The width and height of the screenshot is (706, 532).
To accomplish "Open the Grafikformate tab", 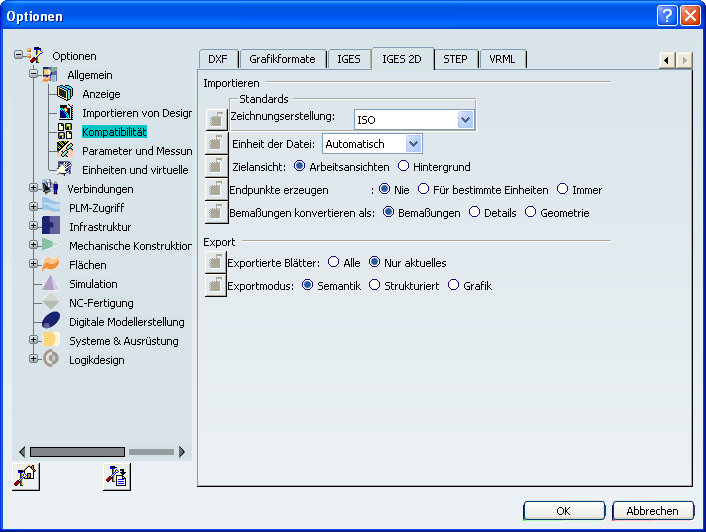I will pyautogui.click(x=282, y=59).
